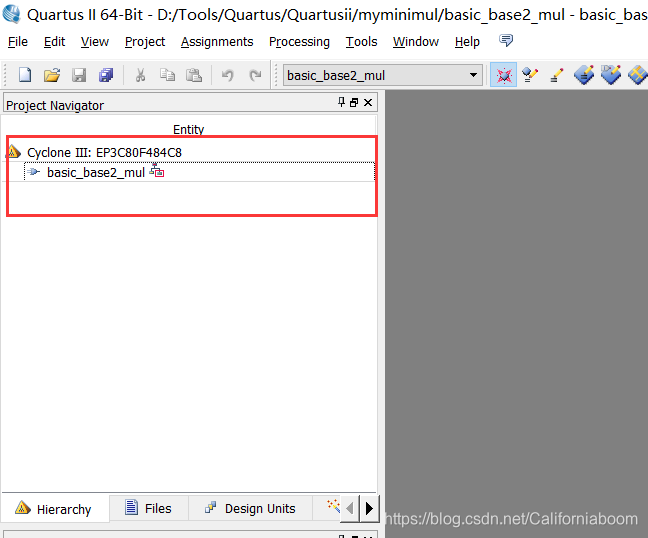Click the Quartus II globe title icon
This screenshot has width=648, height=538.
pos(12,14)
